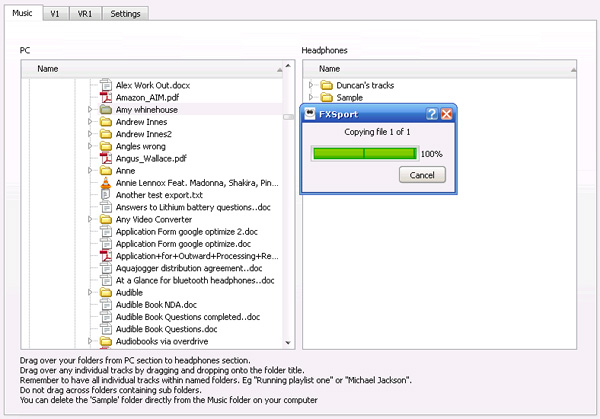Viewport: 600px width, 419px height.
Task: Click the copying progress bar
Action: point(365,153)
